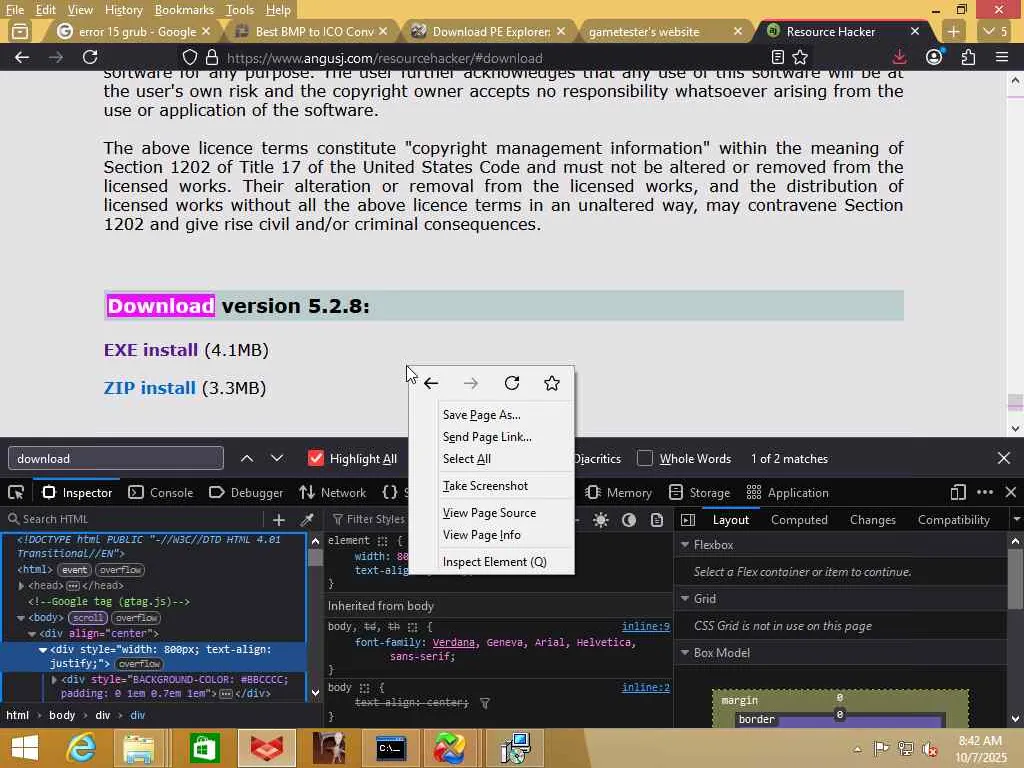Click the context menu Back arrow

point(430,383)
